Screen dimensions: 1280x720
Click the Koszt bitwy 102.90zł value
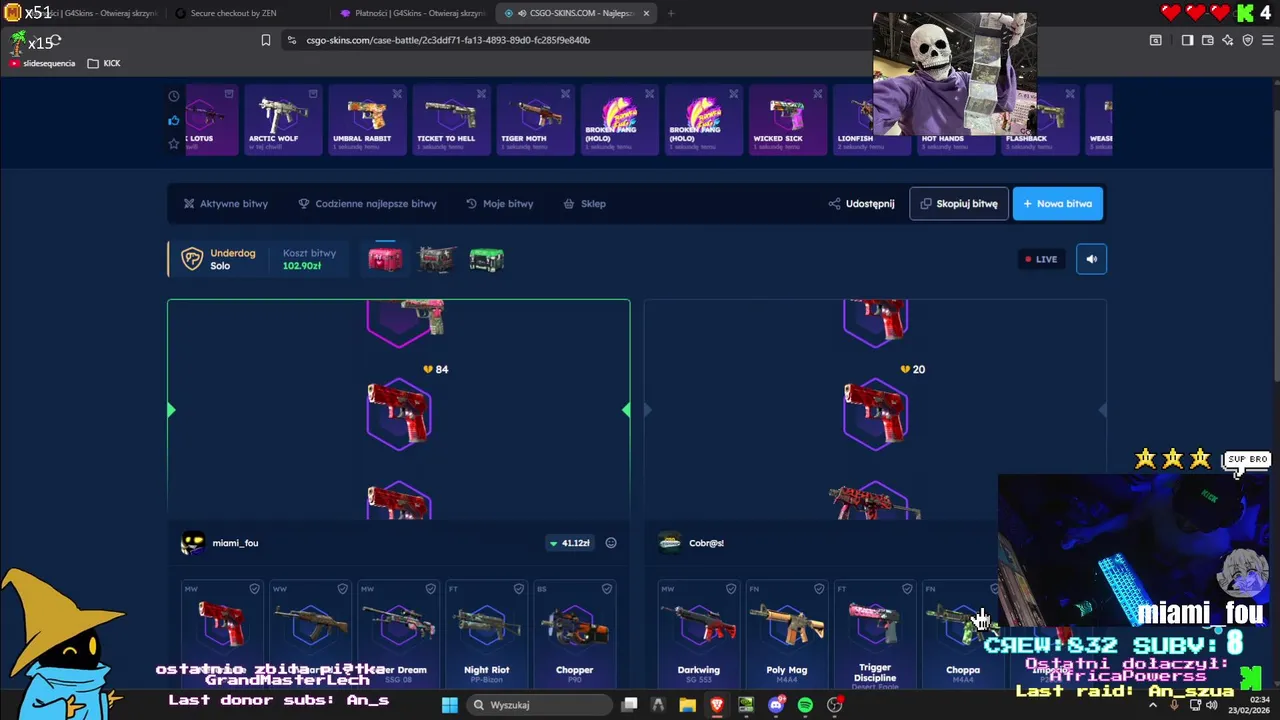tap(302, 266)
